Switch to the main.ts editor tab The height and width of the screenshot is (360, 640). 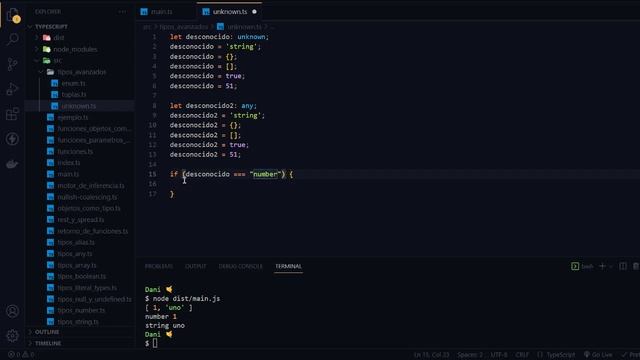click(x=161, y=12)
